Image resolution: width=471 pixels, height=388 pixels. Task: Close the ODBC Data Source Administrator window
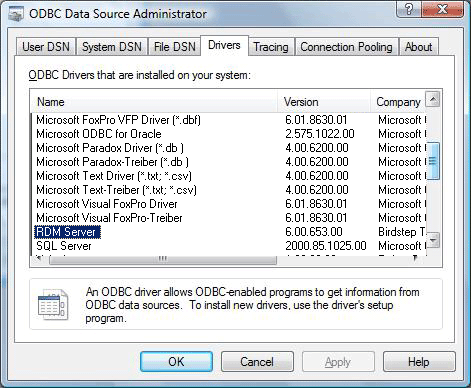pyautogui.click(x=442, y=10)
